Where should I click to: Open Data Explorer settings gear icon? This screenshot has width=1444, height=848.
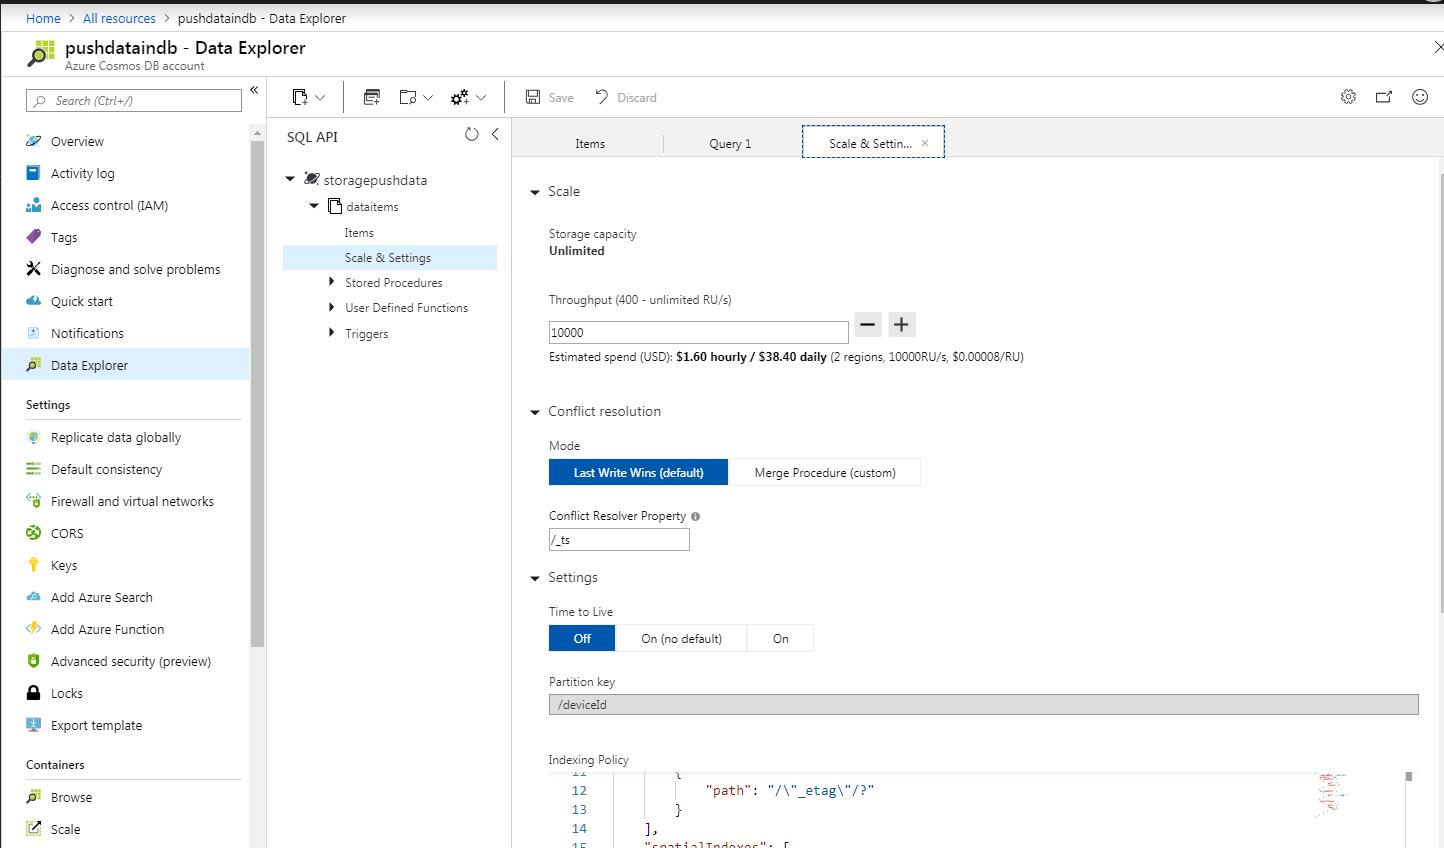(1348, 97)
